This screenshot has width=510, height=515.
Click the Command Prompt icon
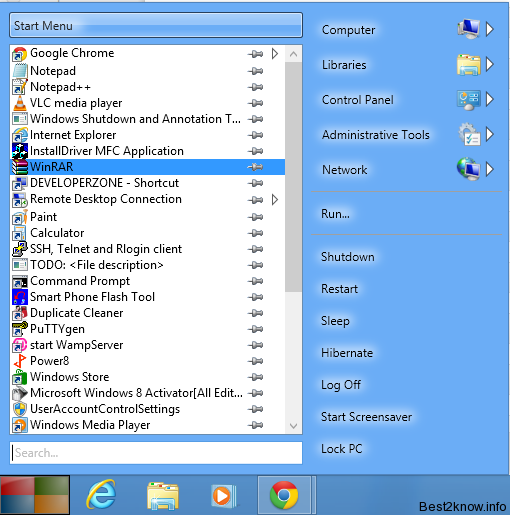(20, 281)
